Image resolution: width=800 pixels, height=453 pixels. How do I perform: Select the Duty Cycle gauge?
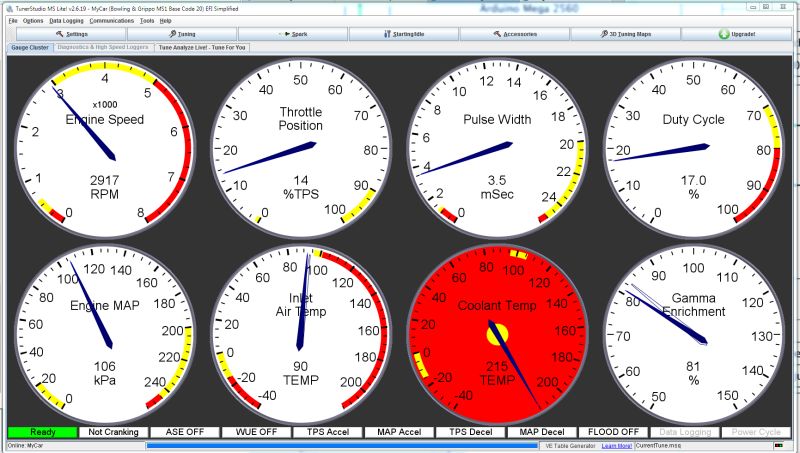[x=693, y=148]
